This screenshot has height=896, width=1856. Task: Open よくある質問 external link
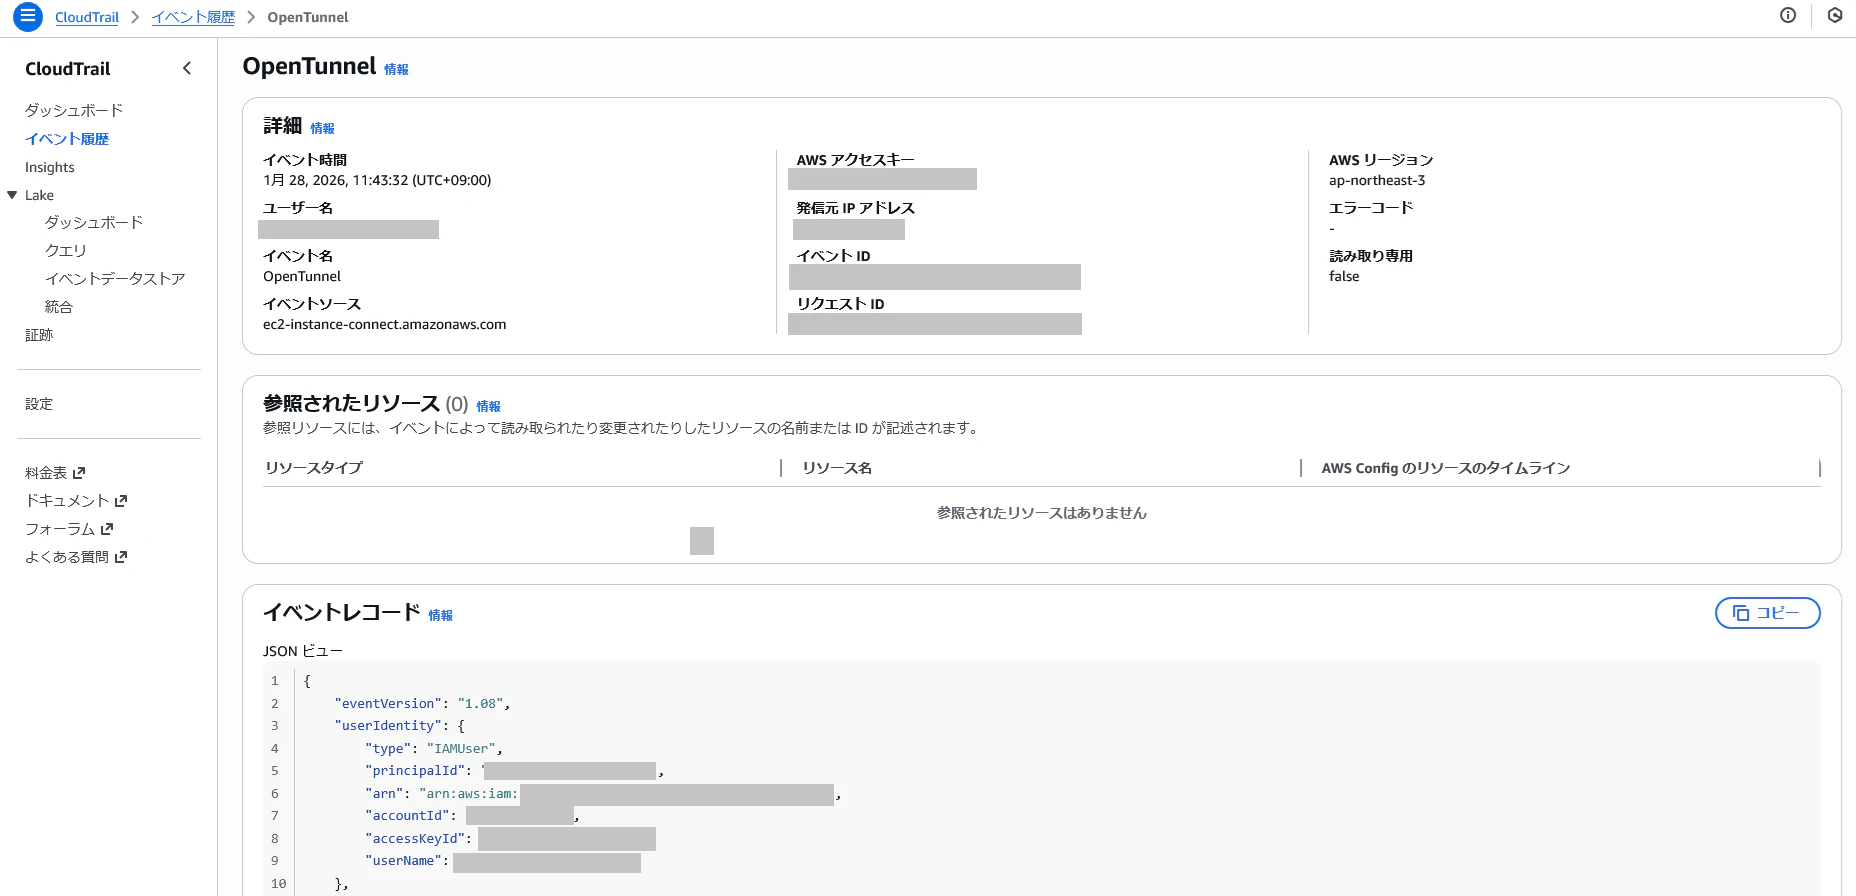click(x=76, y=557)
